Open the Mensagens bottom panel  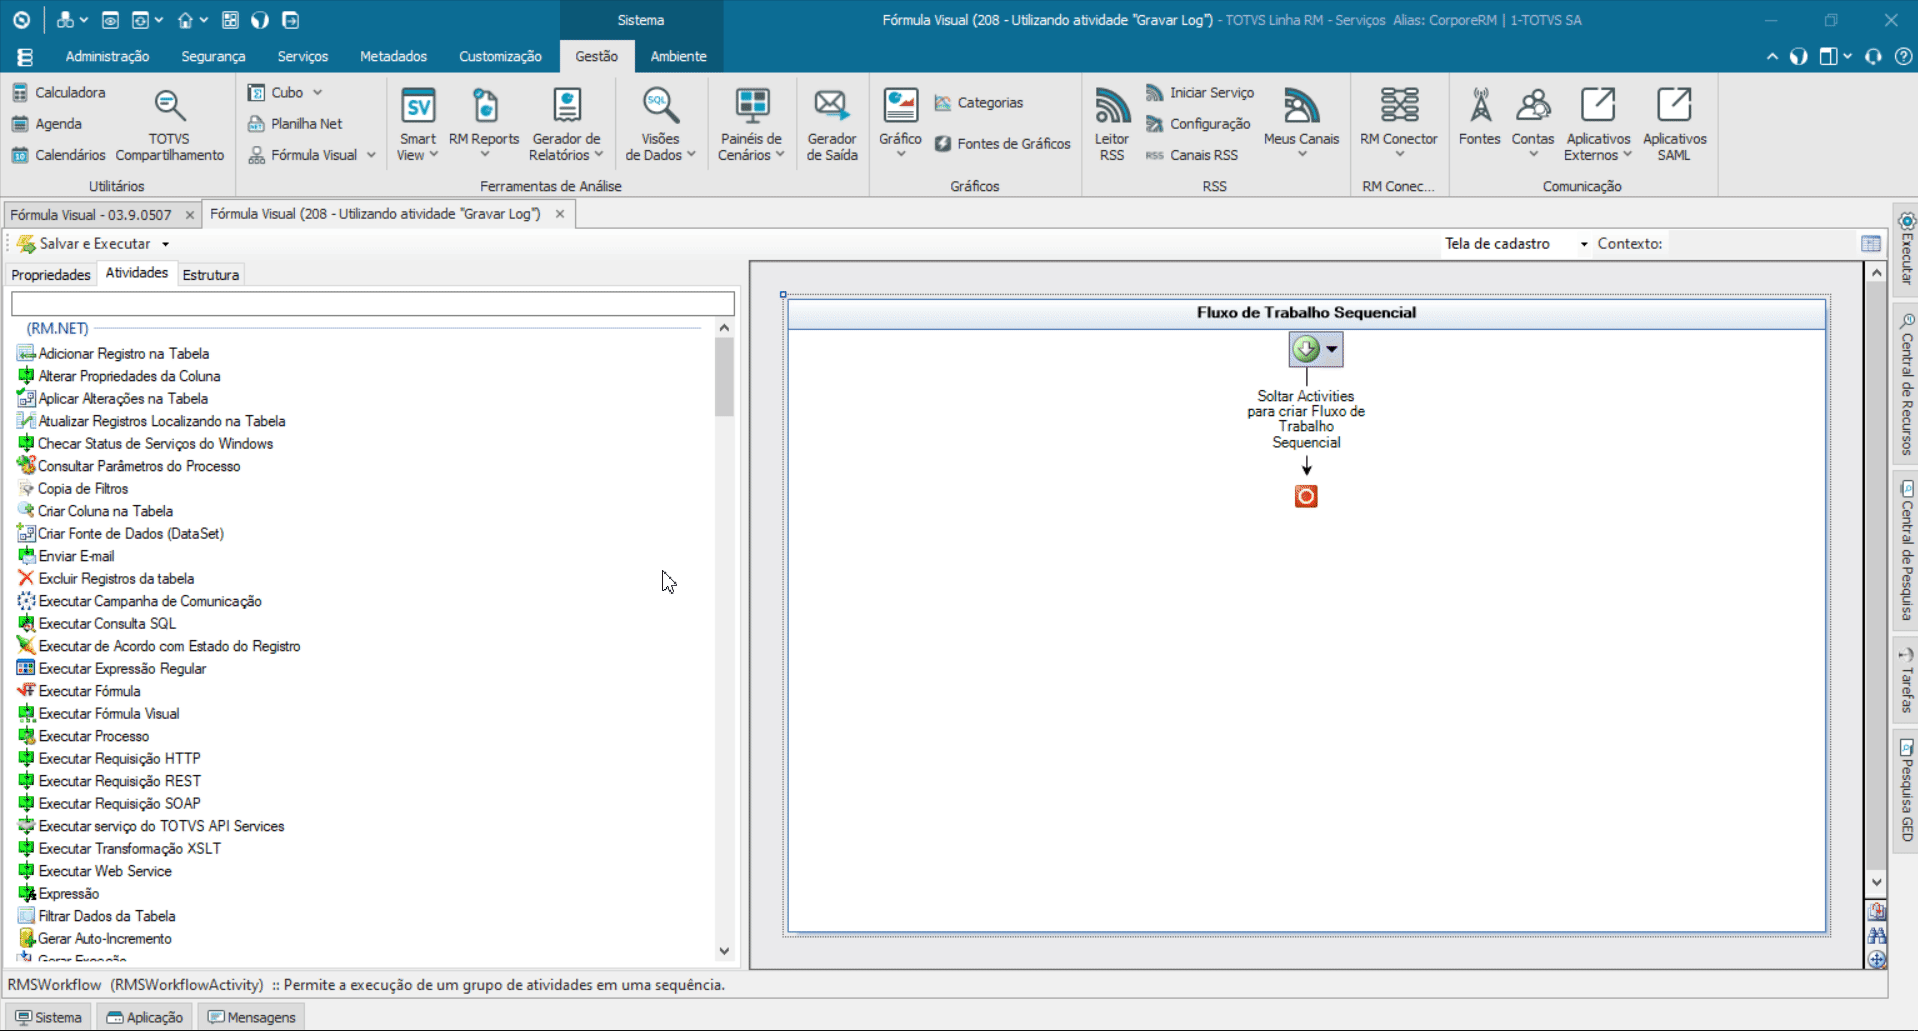(x=252, y=1017)
